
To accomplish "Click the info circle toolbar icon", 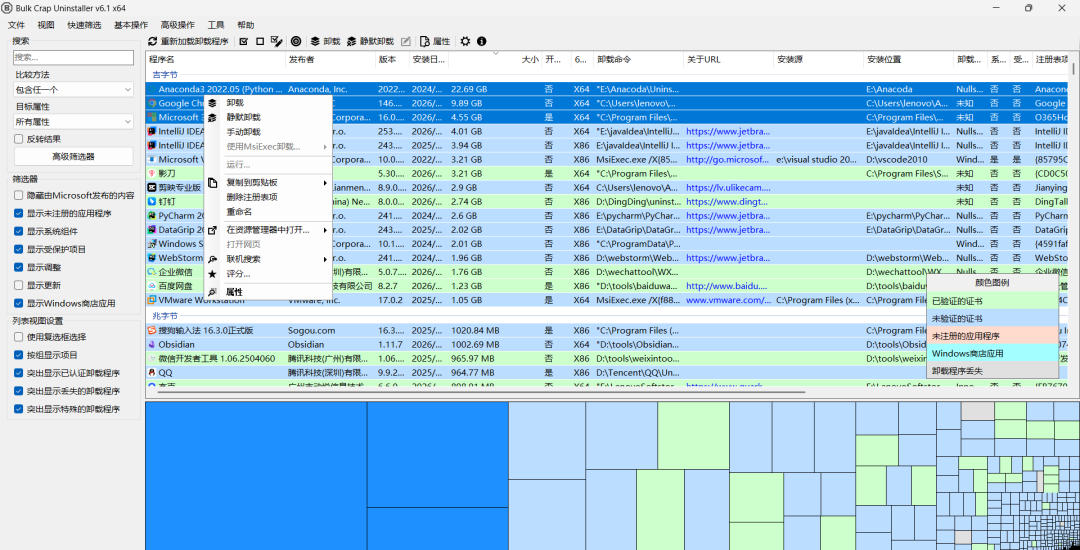I will tap(481, 41).
